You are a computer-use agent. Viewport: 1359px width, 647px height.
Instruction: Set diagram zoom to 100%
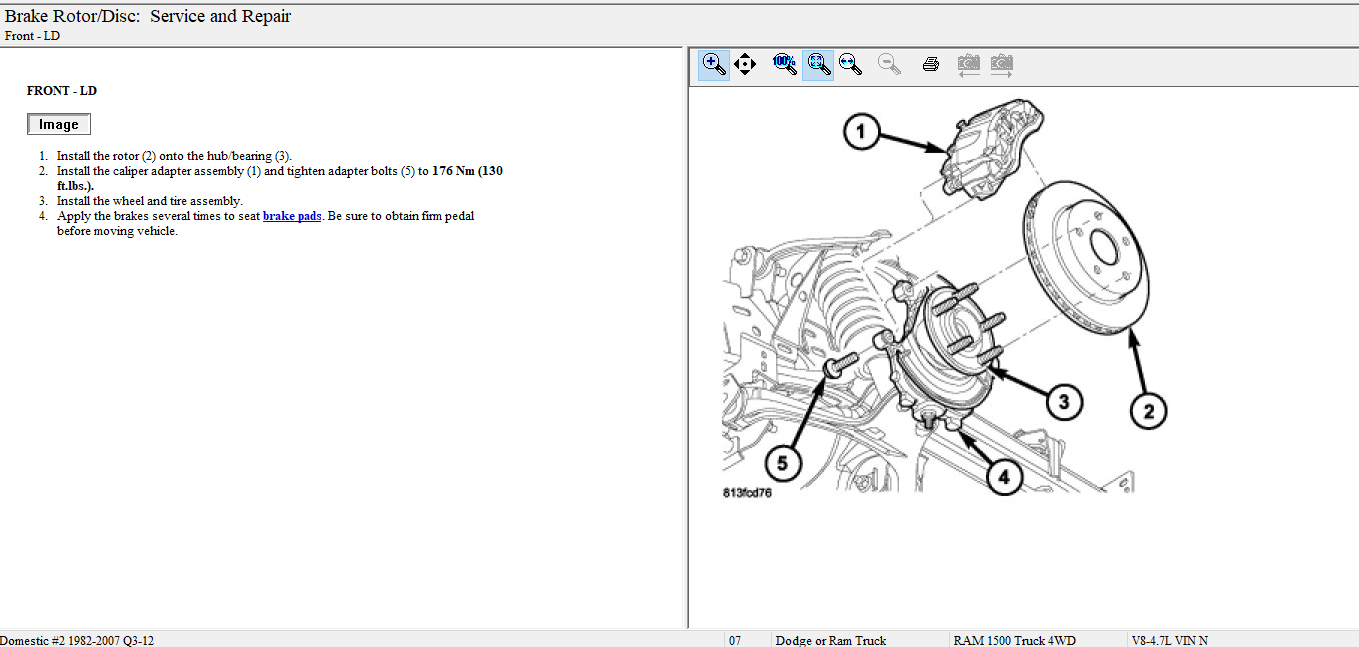pos(785,65)
